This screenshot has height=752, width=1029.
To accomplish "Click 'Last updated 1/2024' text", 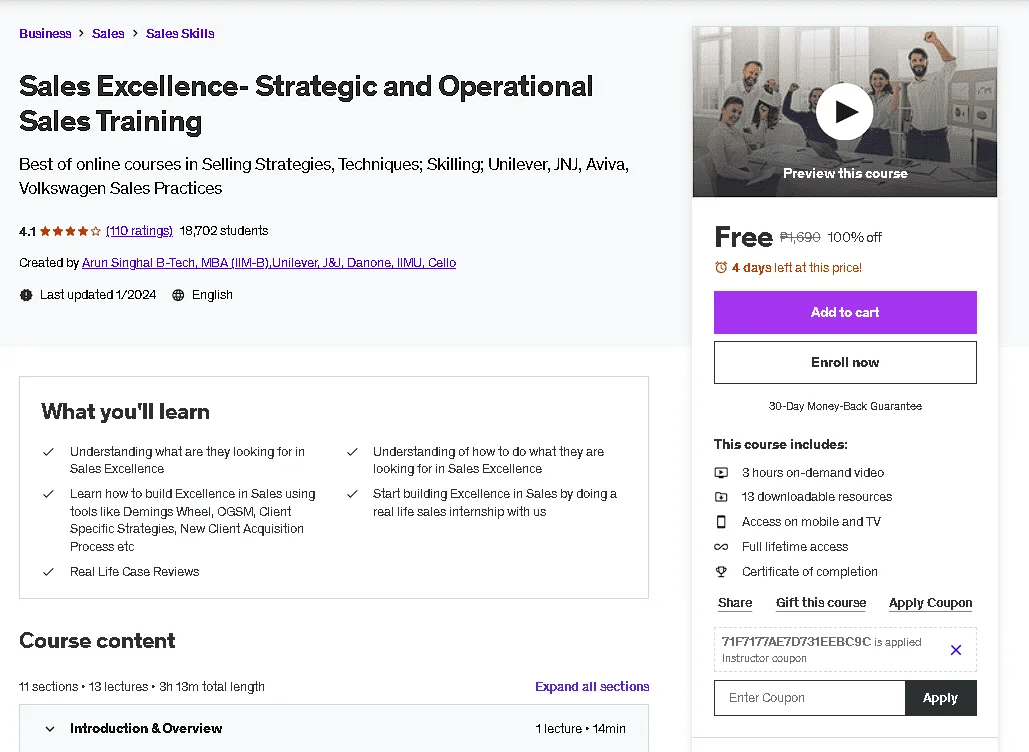I will [x=98, y=295].
